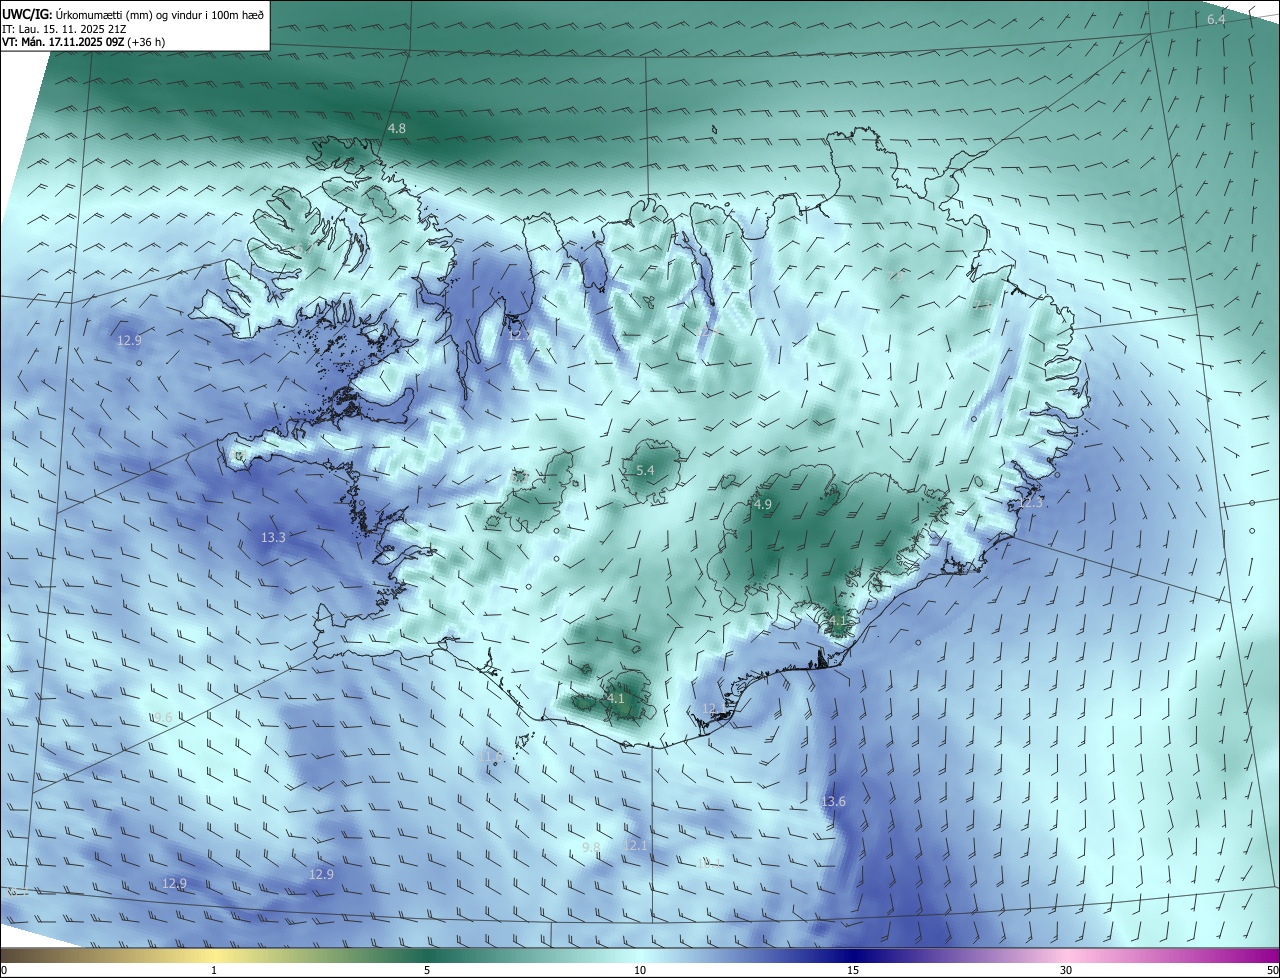
Task: Click the color scale label '1'
Action: [214, 971]
